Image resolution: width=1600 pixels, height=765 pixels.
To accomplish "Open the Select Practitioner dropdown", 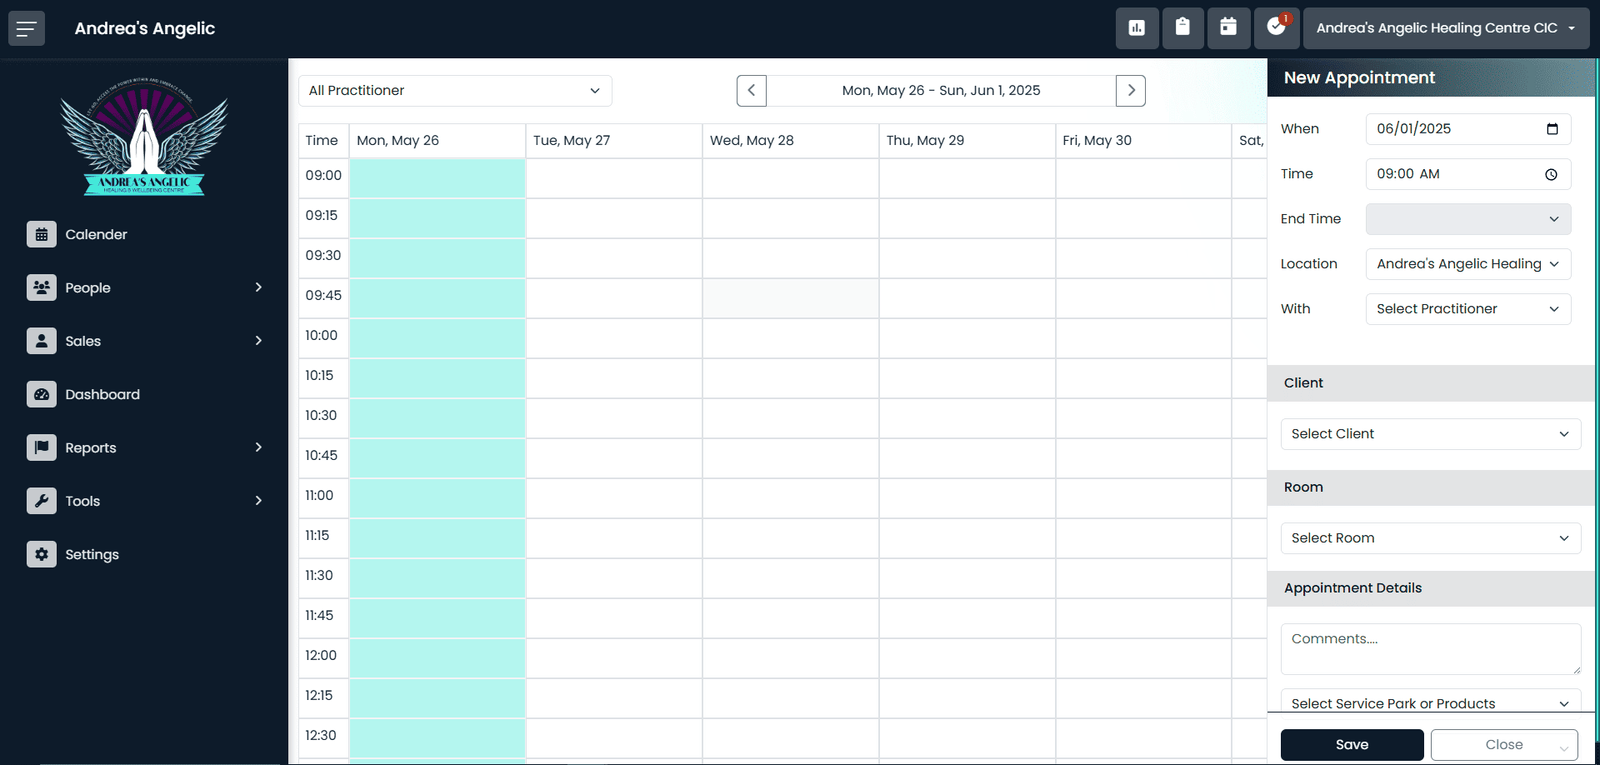I will click(x=1468, y=309).
